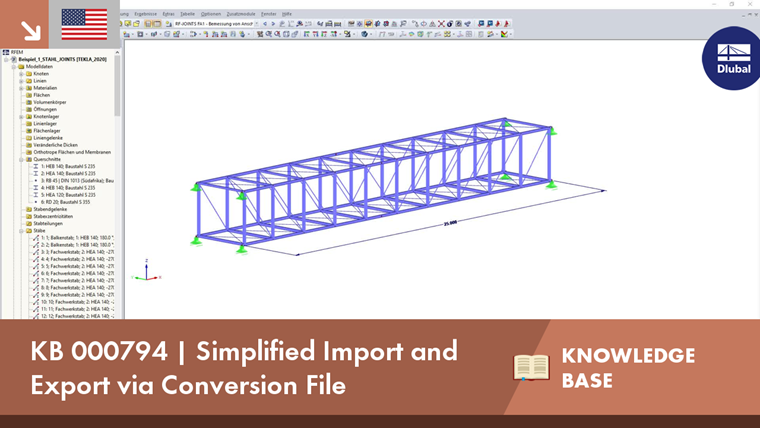This screenshot has width=760, height=428.
Task: Expand the Knoten folder
Action: [x=21, y=74]
